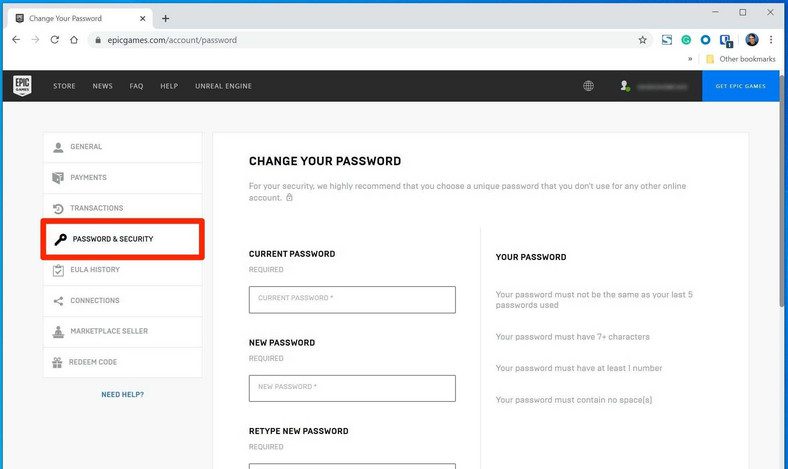Open the Transactions section
Screen dimensions: 788x469
tap(123, 209)
